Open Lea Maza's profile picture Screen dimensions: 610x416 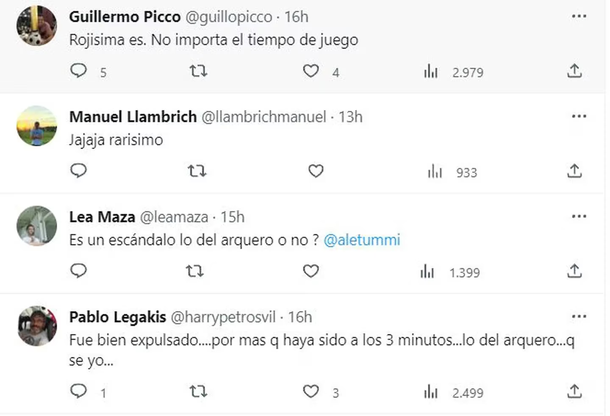(37, 226)
